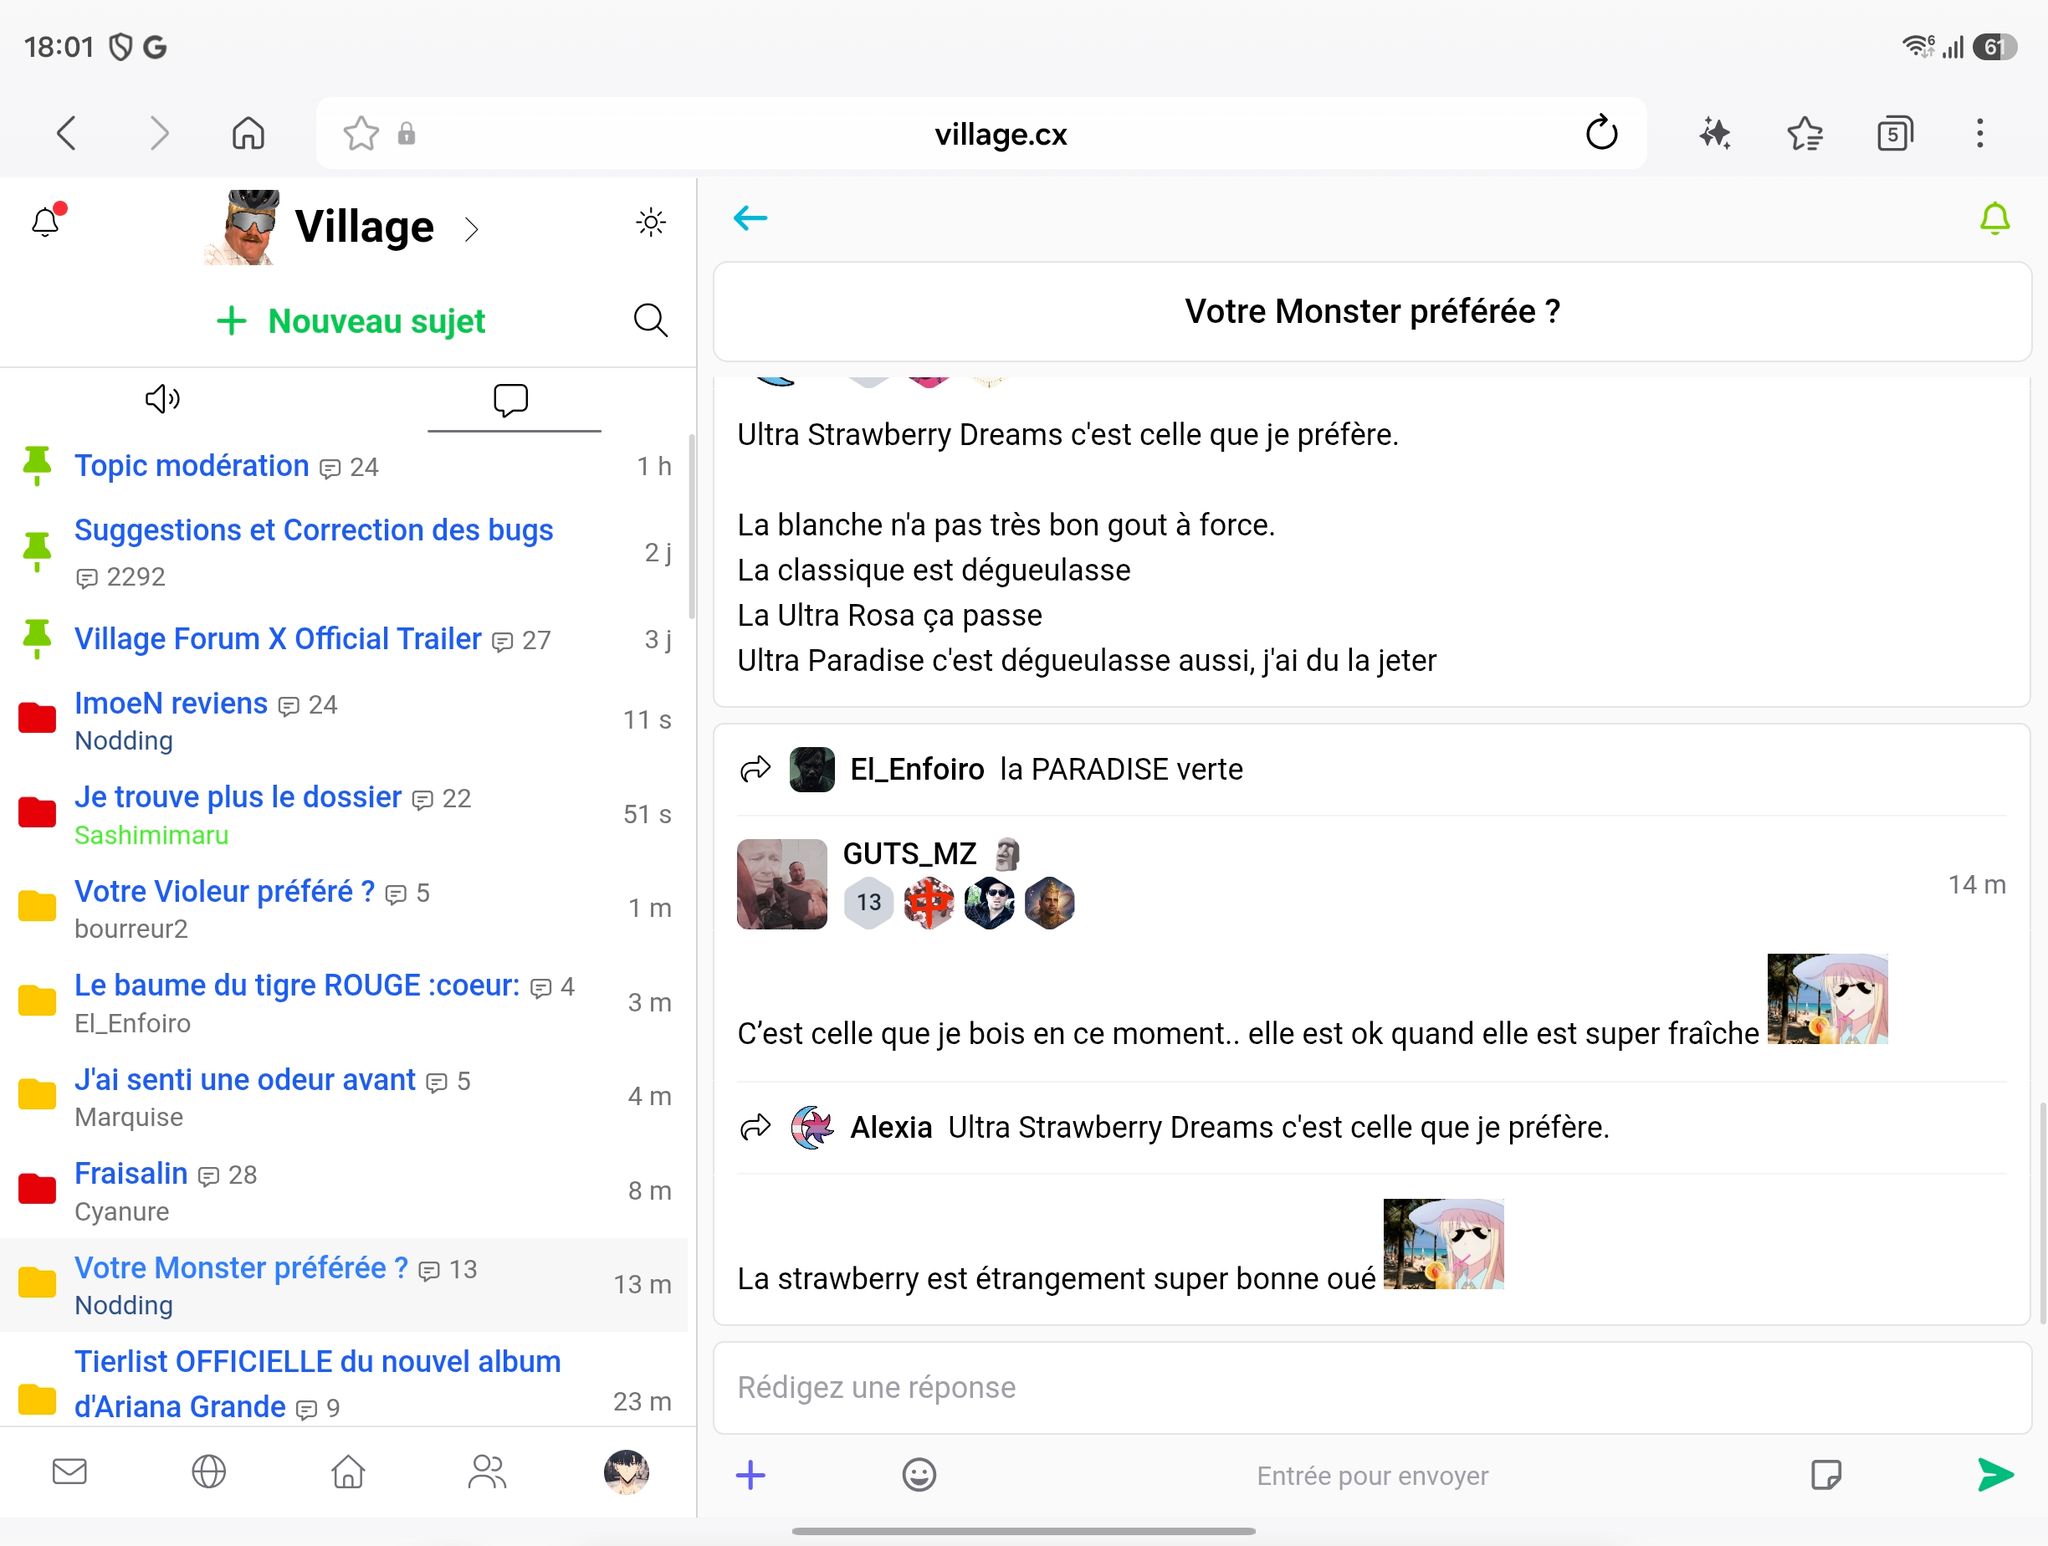Open anime sticker after super fraîche
Viewport: 2048px width, 1546px height.
[1827, 999]
